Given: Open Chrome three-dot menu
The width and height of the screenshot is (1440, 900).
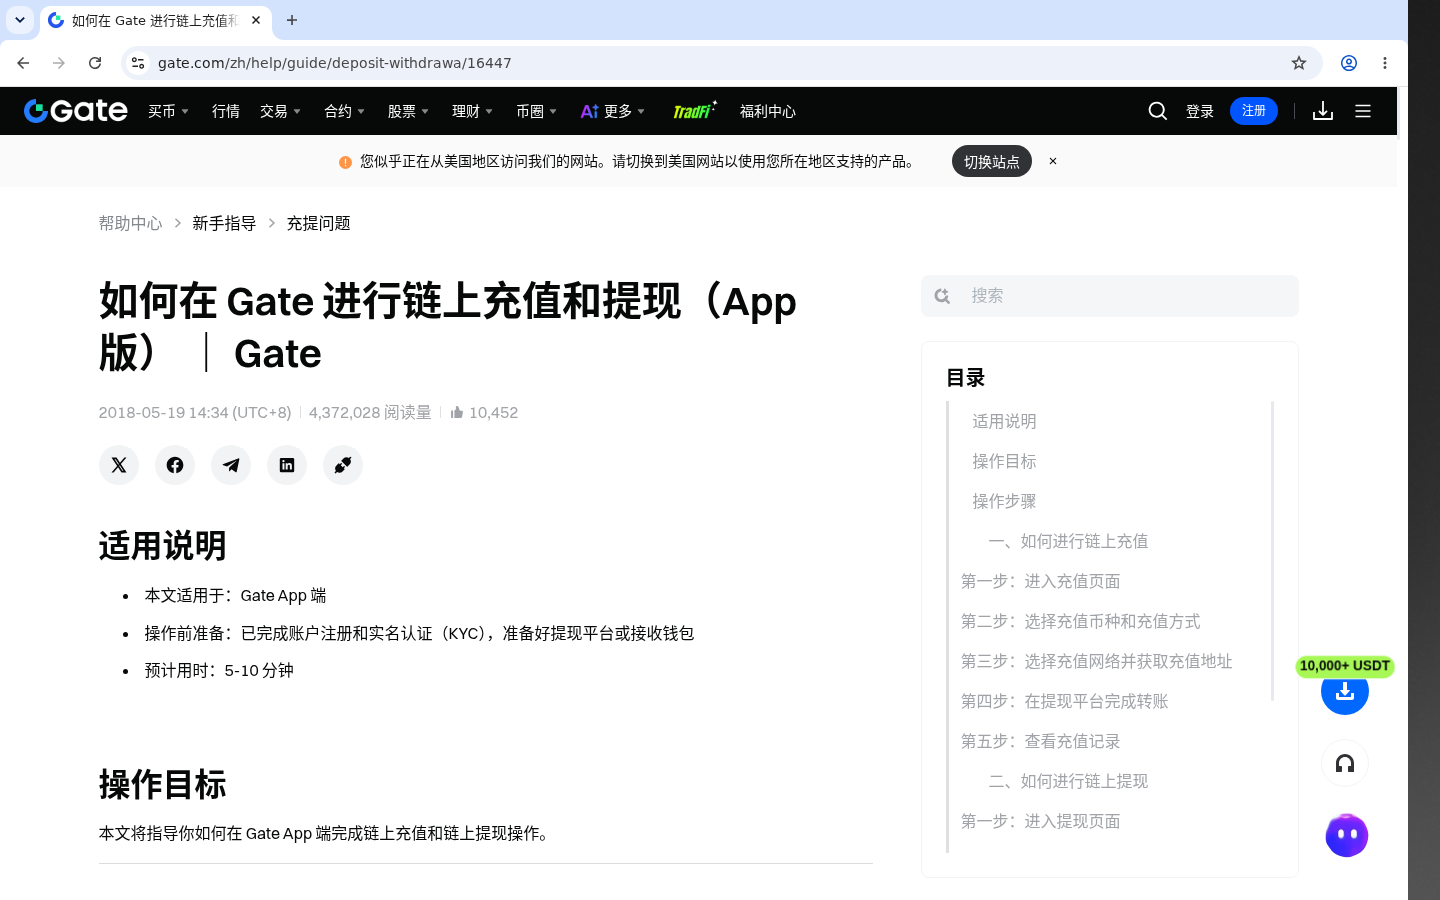Looking at the screenshot, I should (1385, 63).
